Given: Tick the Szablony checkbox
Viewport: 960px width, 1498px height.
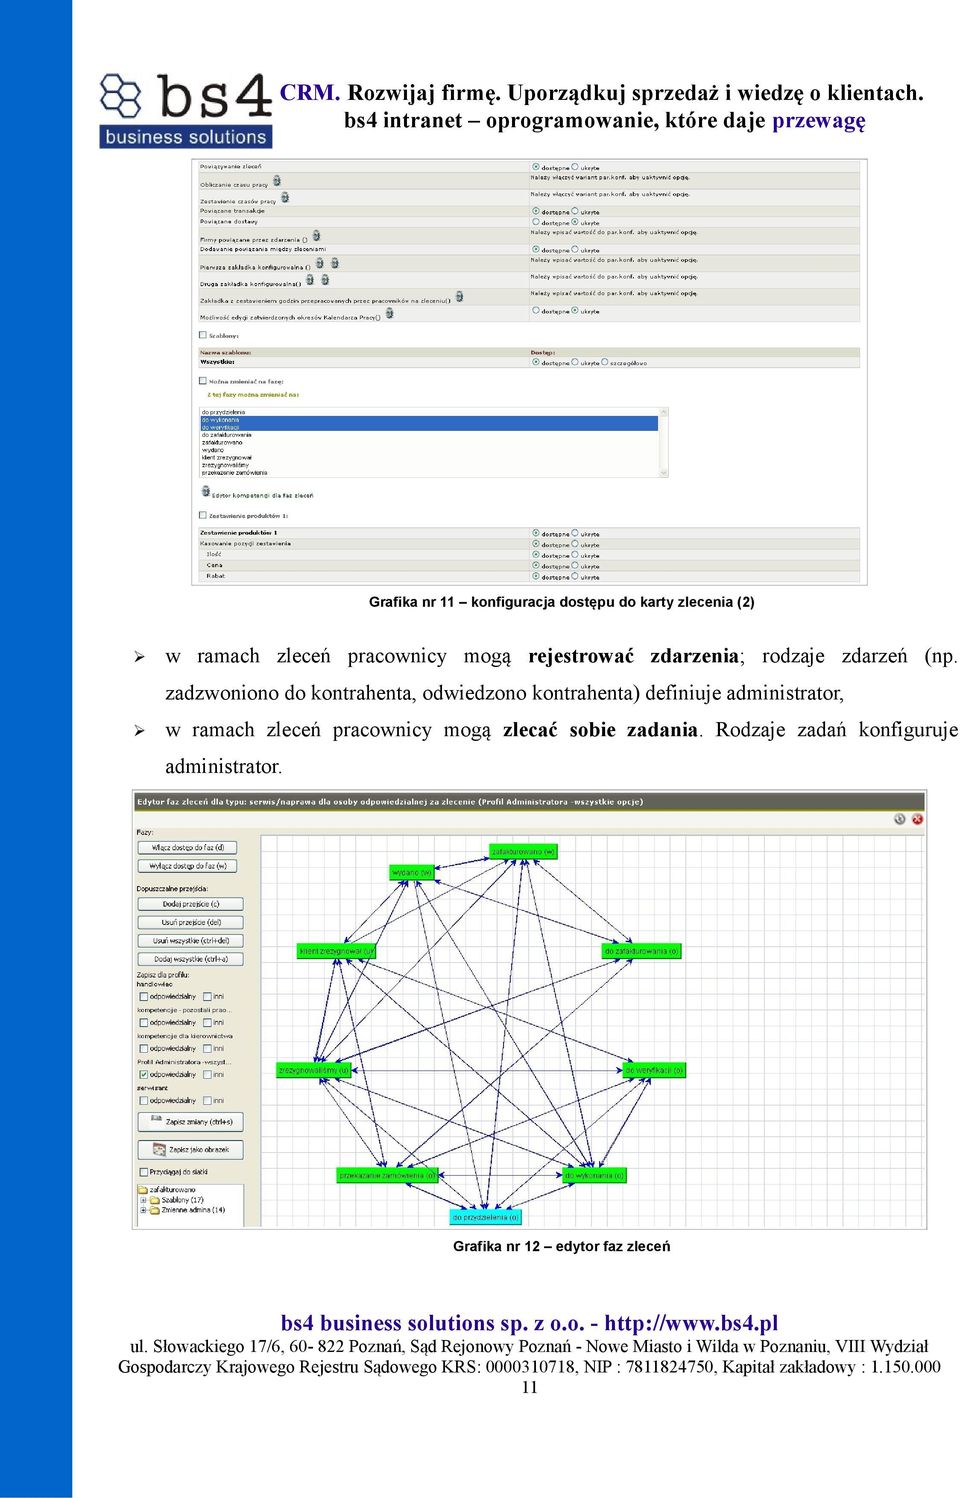Looking at the screenshot, I should click(x=203, y=335).
